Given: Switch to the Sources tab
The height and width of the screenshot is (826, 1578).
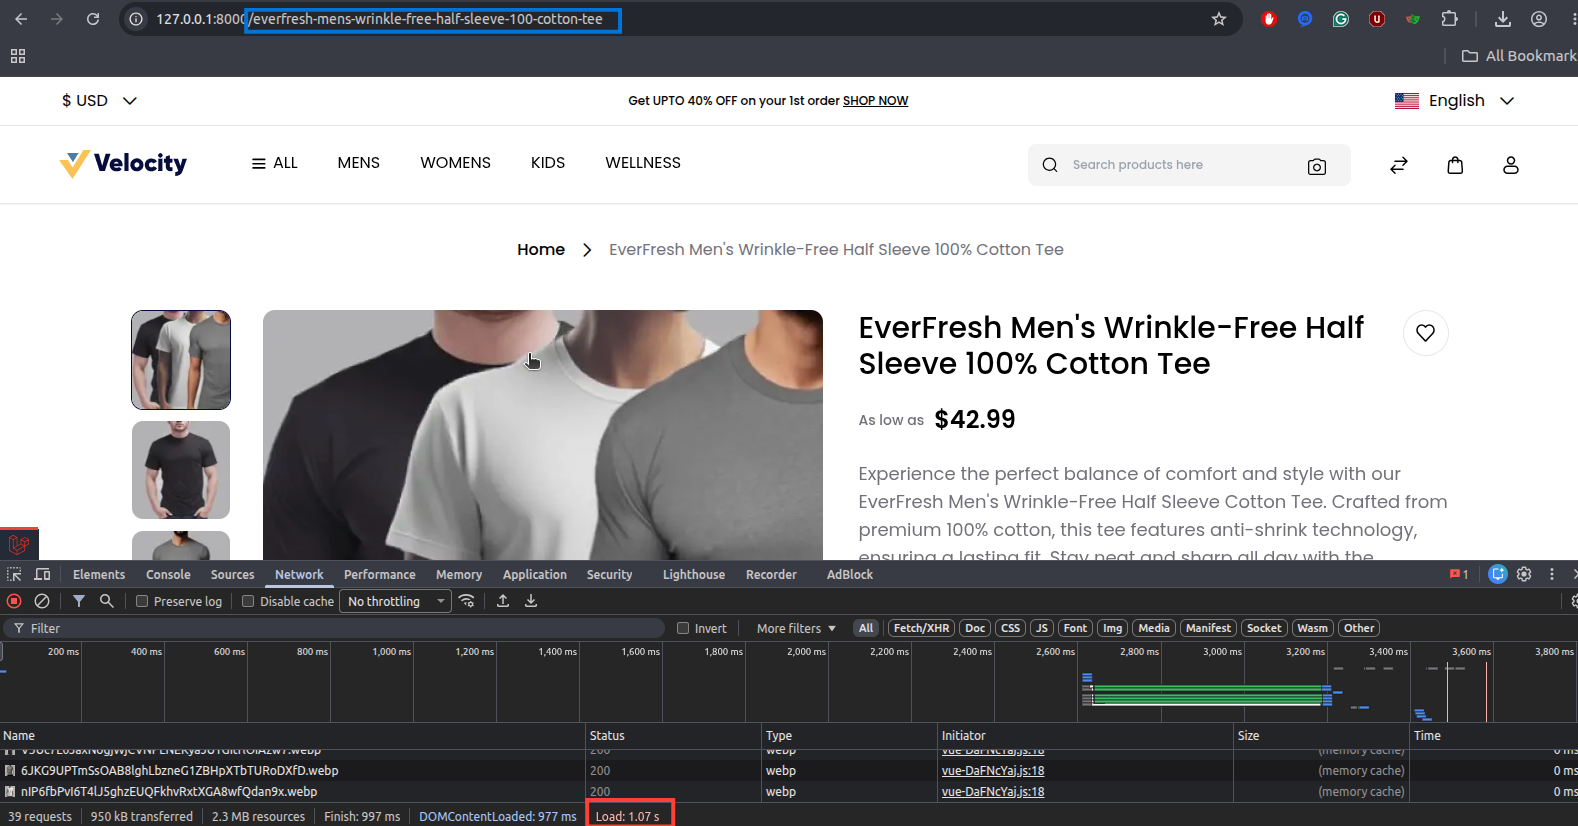Looking at the screenshot, I should click(x=232, y=574).
